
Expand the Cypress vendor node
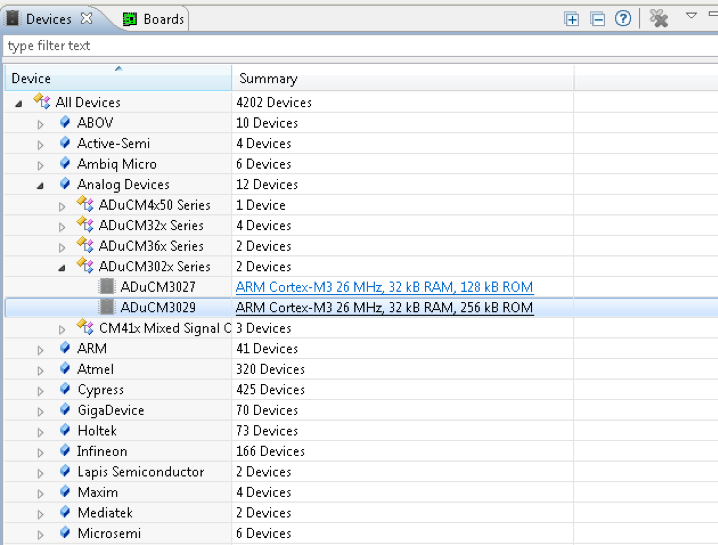[40, 391]
